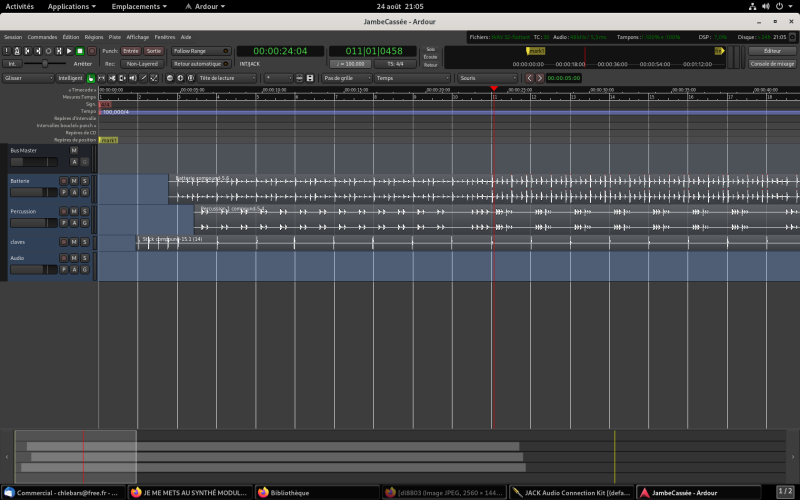Screen dimensions: 800x500
Task: Click the Ardour title bar close icon
Action: pos(790,21)
